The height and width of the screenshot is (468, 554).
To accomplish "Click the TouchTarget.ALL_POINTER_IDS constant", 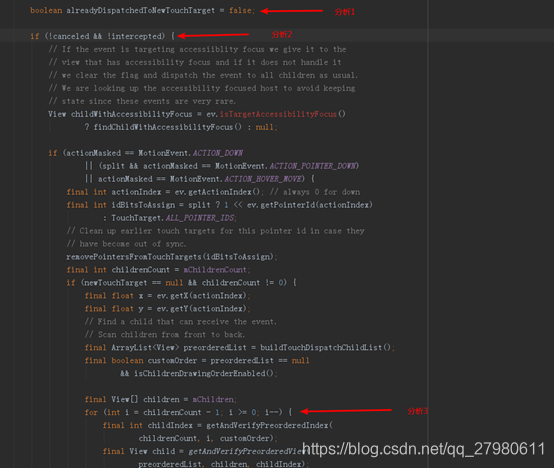I will [x=173, y=218].
